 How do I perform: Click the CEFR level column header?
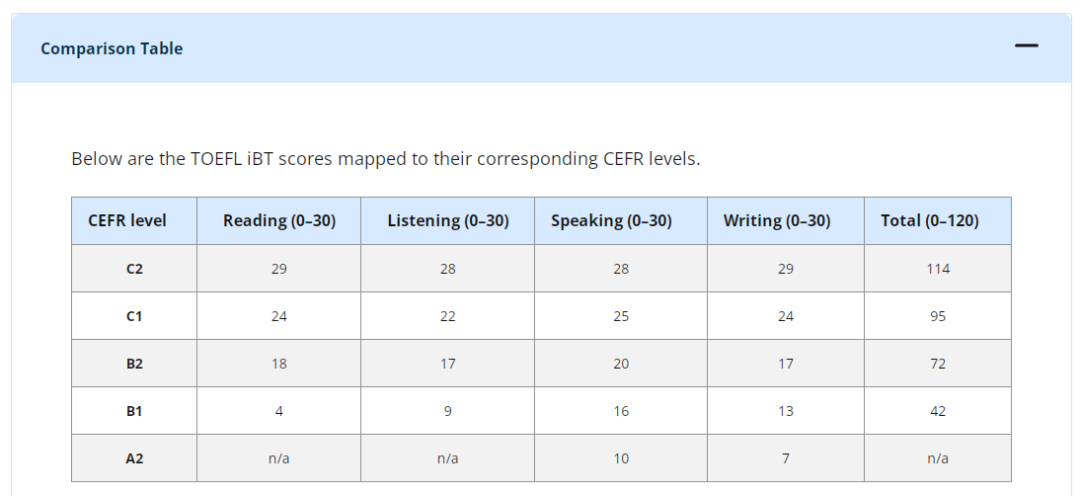pos(127,221)
